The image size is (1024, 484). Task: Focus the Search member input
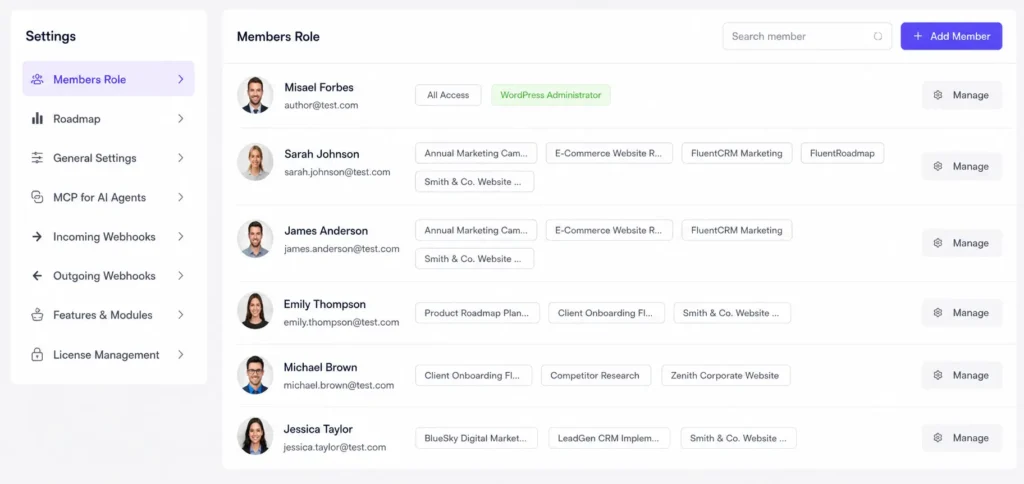[807, 36]
